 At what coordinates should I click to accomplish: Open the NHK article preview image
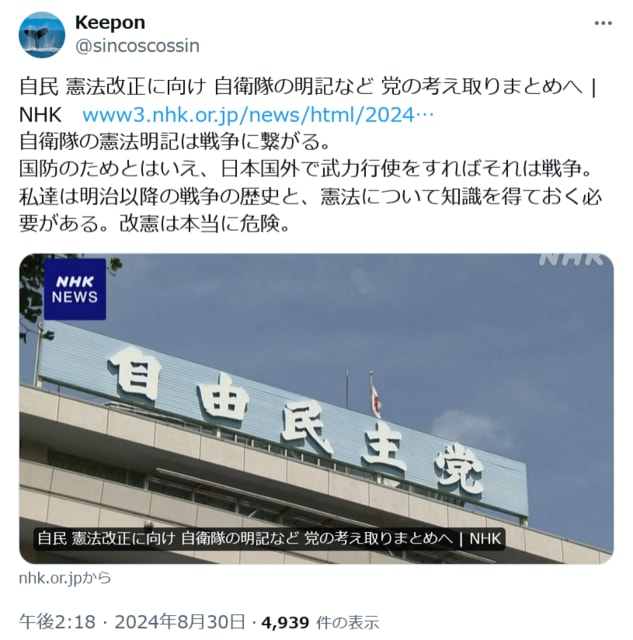(x=316, y=409)
